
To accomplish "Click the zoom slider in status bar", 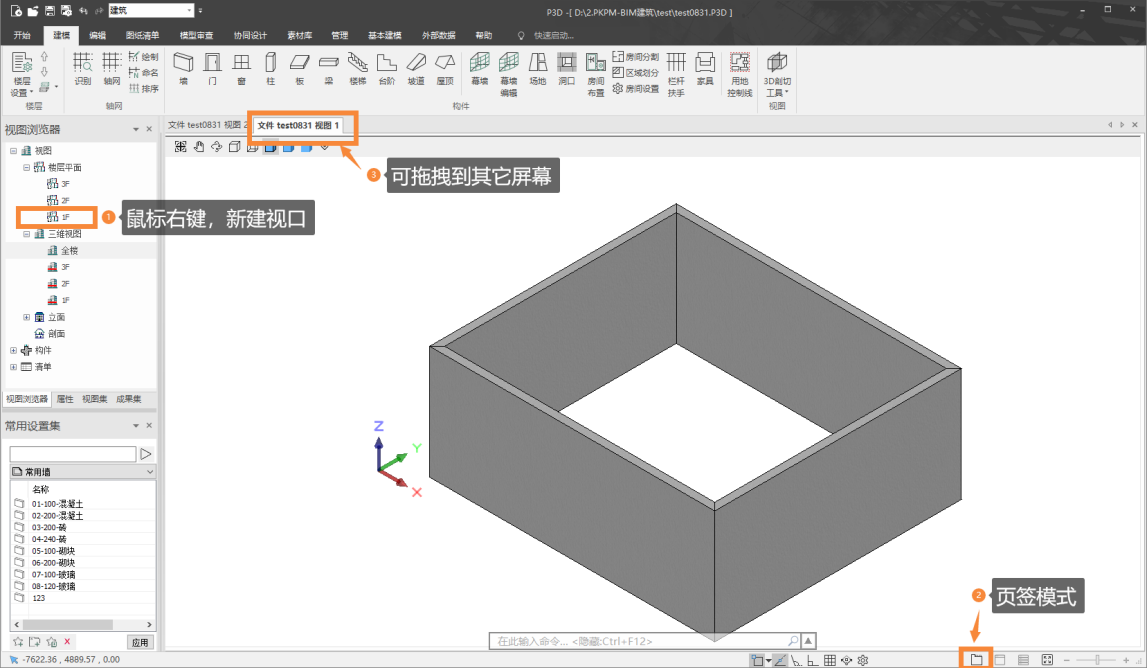I will pos(1100,660).
